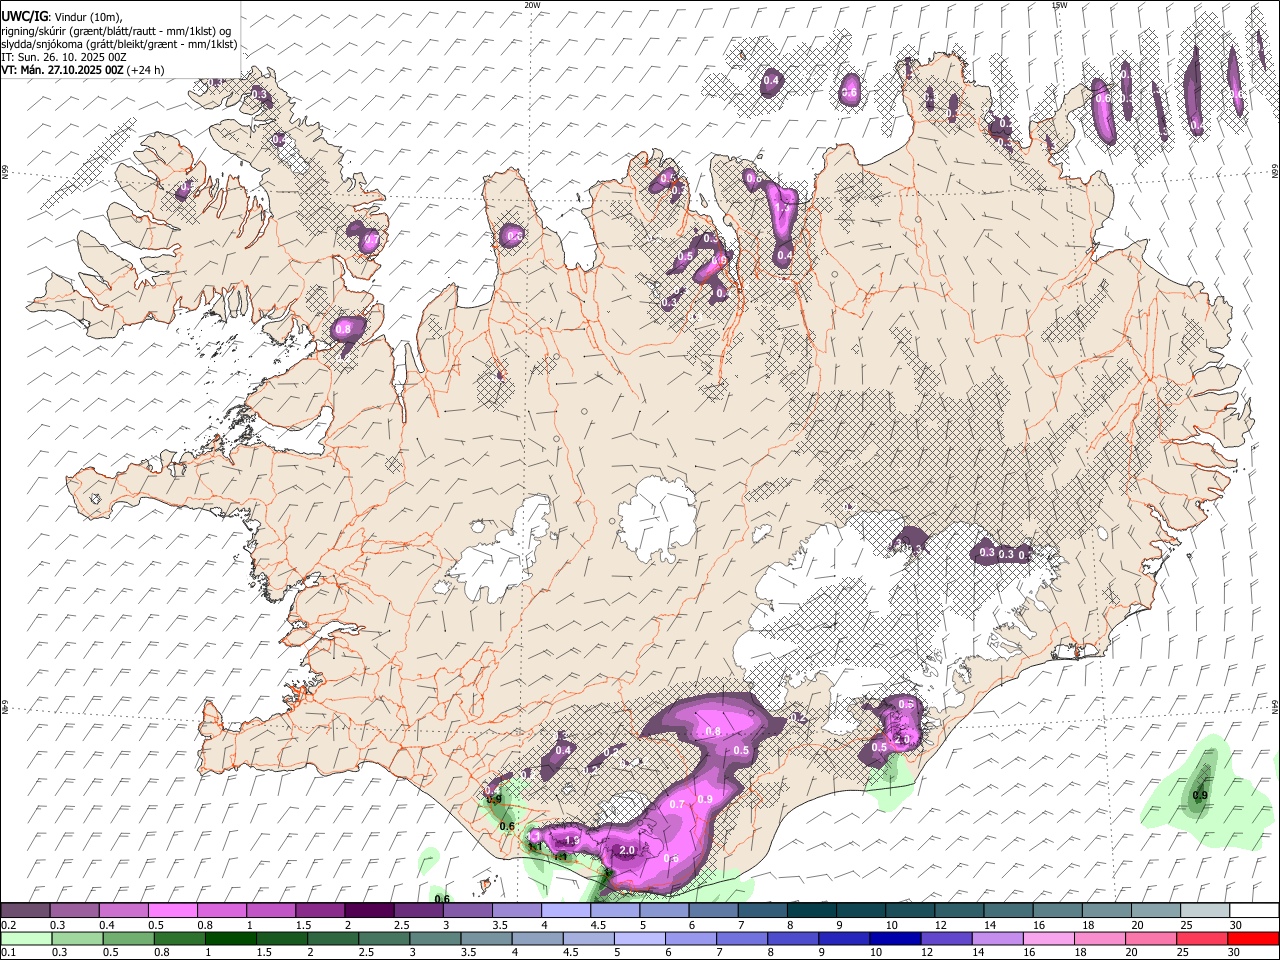
Task: Select the violet 12 swatch in lower legend
Action: [946, 938]
